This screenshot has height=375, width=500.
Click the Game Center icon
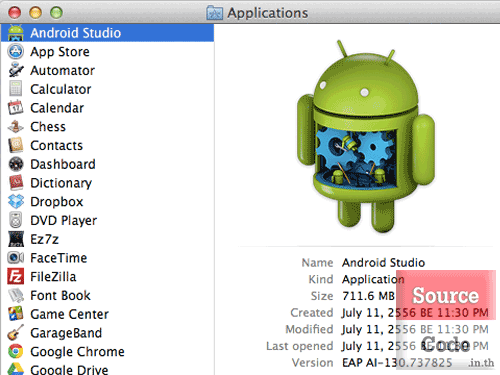pyautogui.click(x=16, y=314)
